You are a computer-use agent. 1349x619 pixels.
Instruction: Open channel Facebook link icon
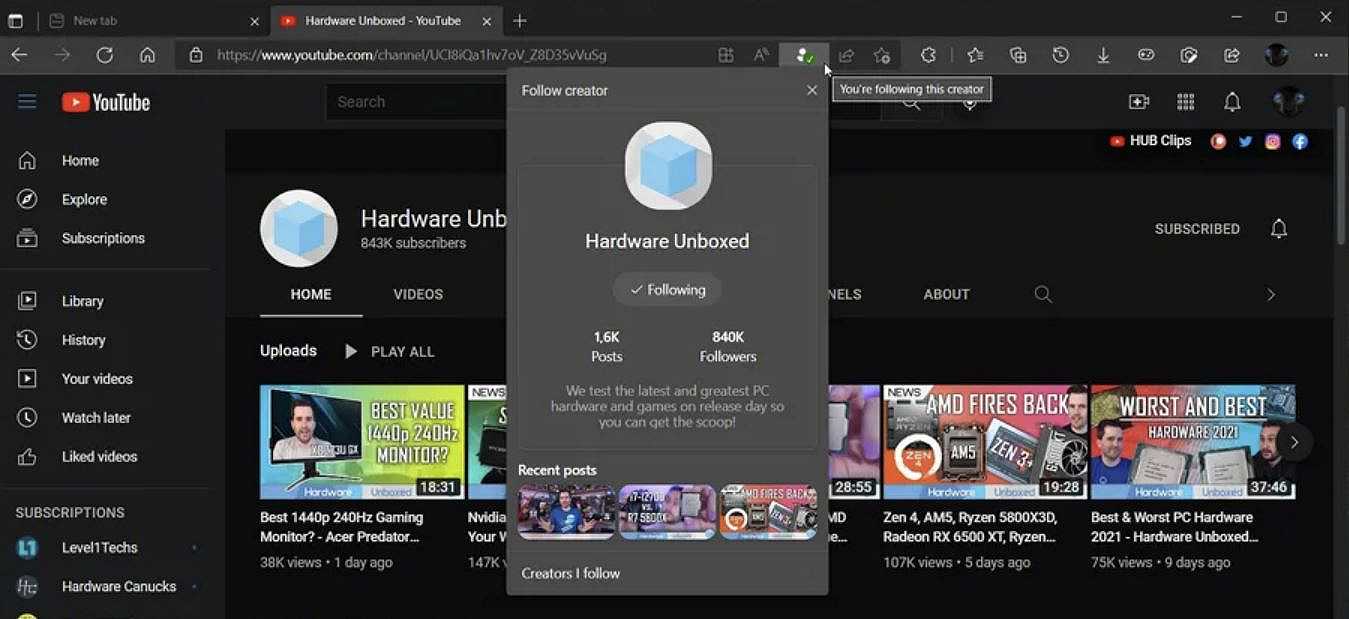[x=1299, y=141]
